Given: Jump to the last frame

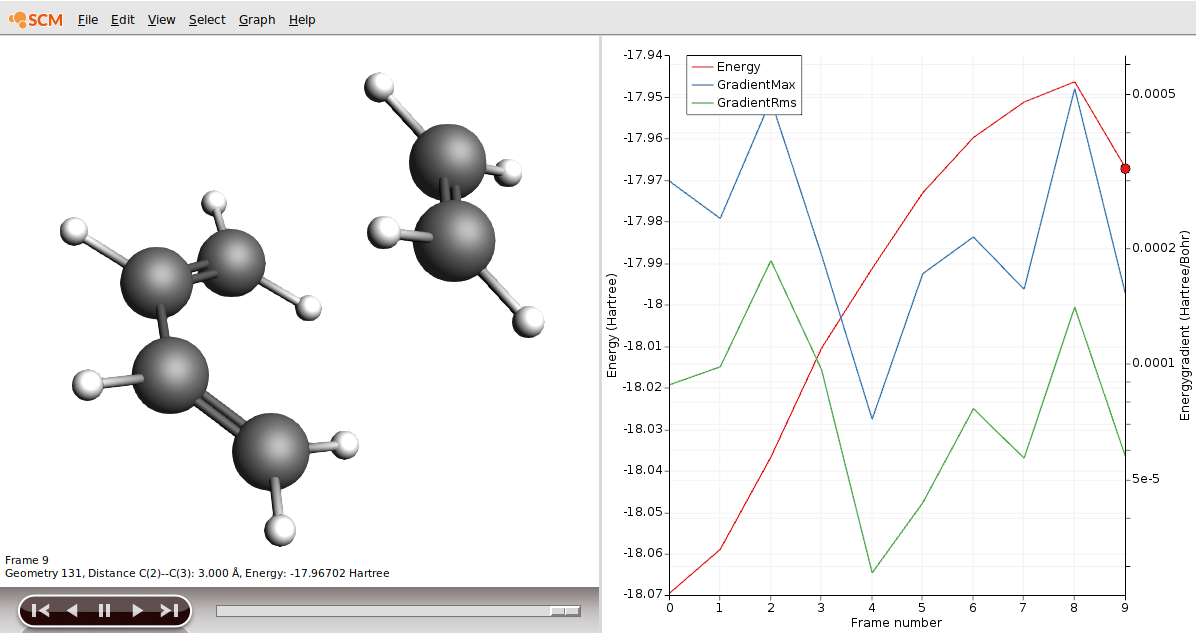Looking at the screenshot, I should coord(169,610).
